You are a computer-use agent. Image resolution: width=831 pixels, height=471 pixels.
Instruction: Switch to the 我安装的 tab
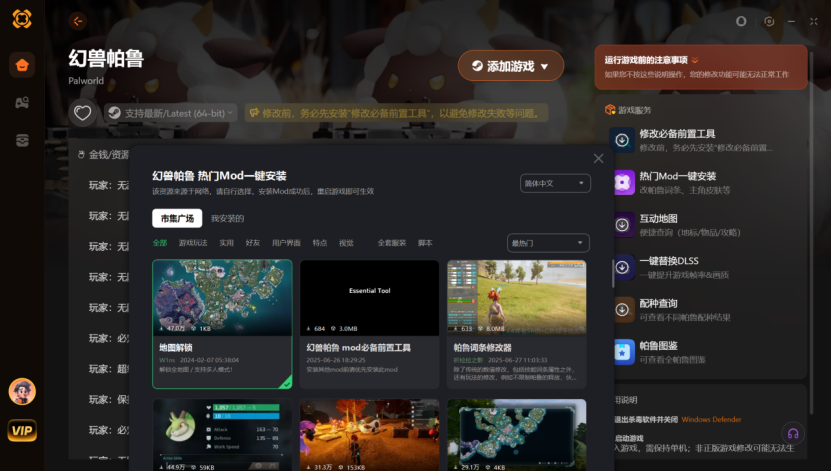tap(227, 218)
